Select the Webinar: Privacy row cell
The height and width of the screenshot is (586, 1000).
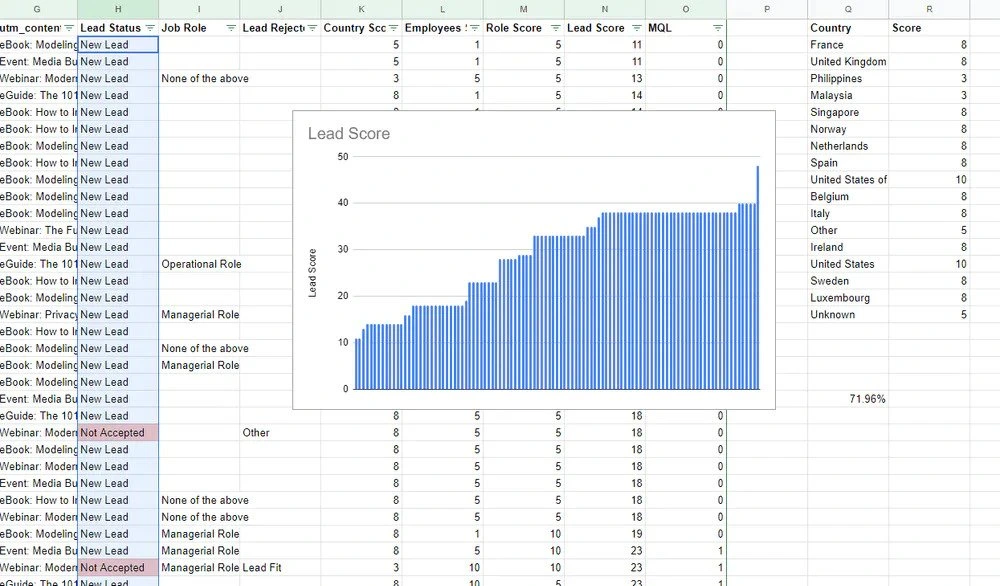[38, 315]
